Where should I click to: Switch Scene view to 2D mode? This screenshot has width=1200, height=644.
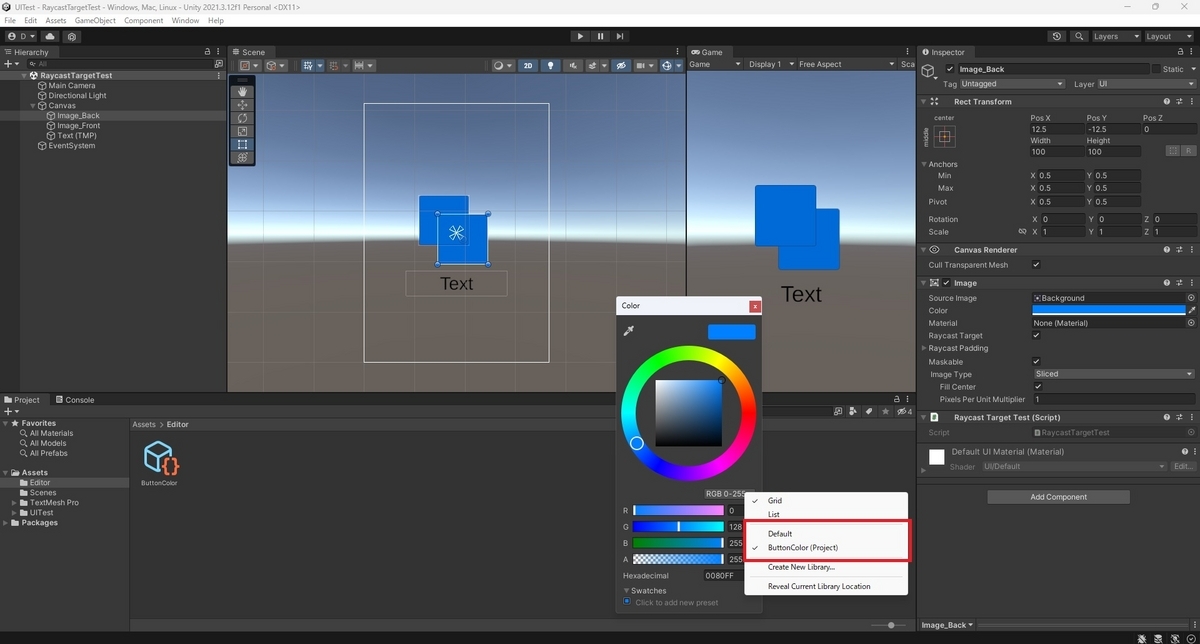528,65
